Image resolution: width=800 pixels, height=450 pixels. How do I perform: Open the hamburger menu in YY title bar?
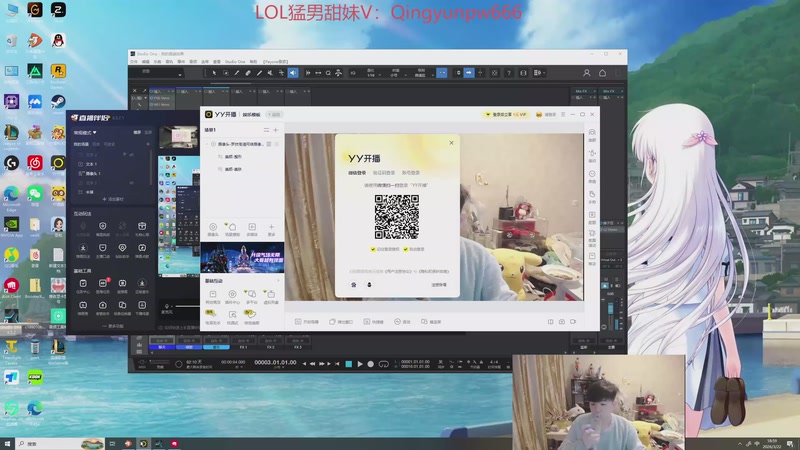[x=563, y=115]
